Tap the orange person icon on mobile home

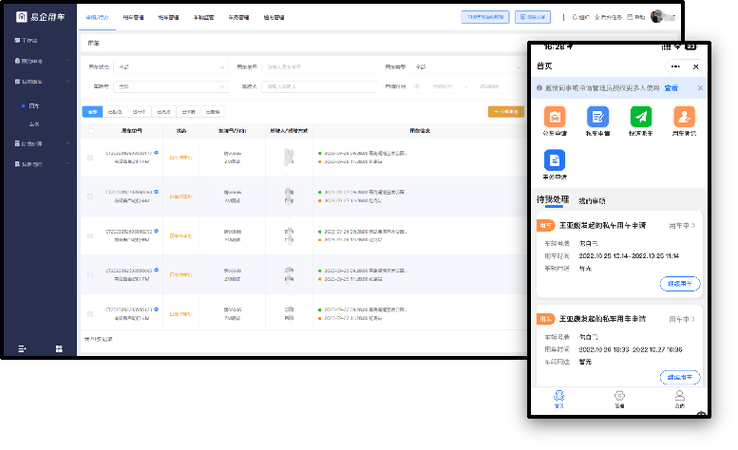(684, 117)
